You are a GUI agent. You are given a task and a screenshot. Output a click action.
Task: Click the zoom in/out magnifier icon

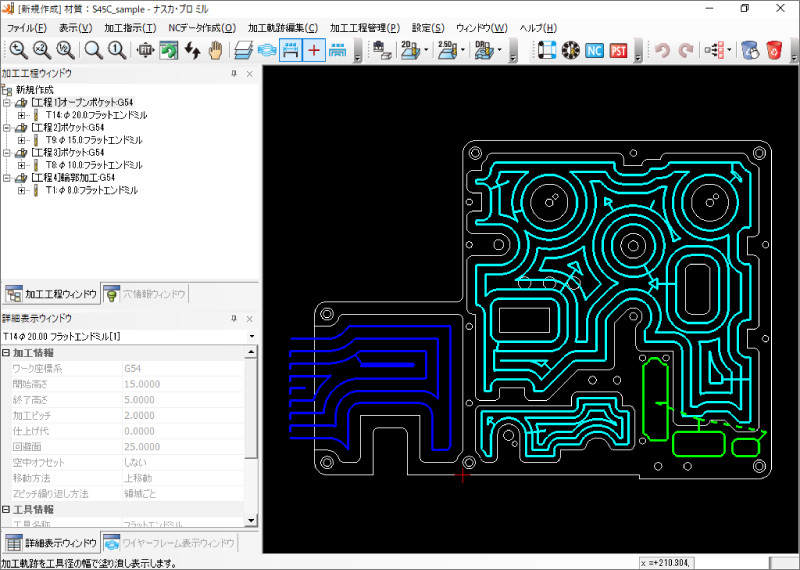[18, 50]
